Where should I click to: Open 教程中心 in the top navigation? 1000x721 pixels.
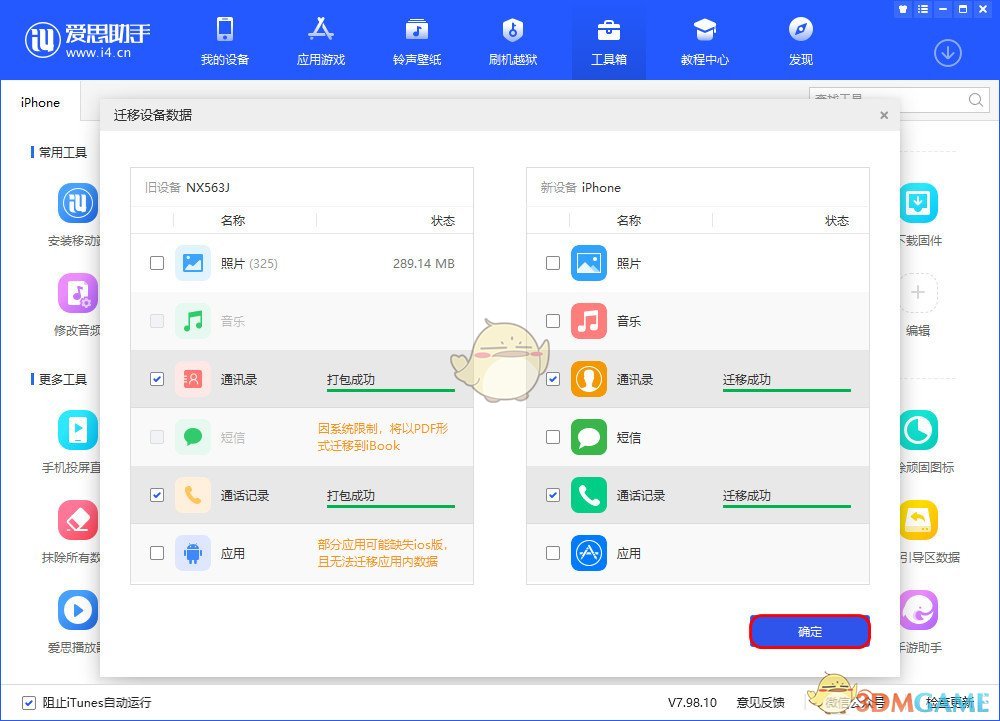pos(705,42)
